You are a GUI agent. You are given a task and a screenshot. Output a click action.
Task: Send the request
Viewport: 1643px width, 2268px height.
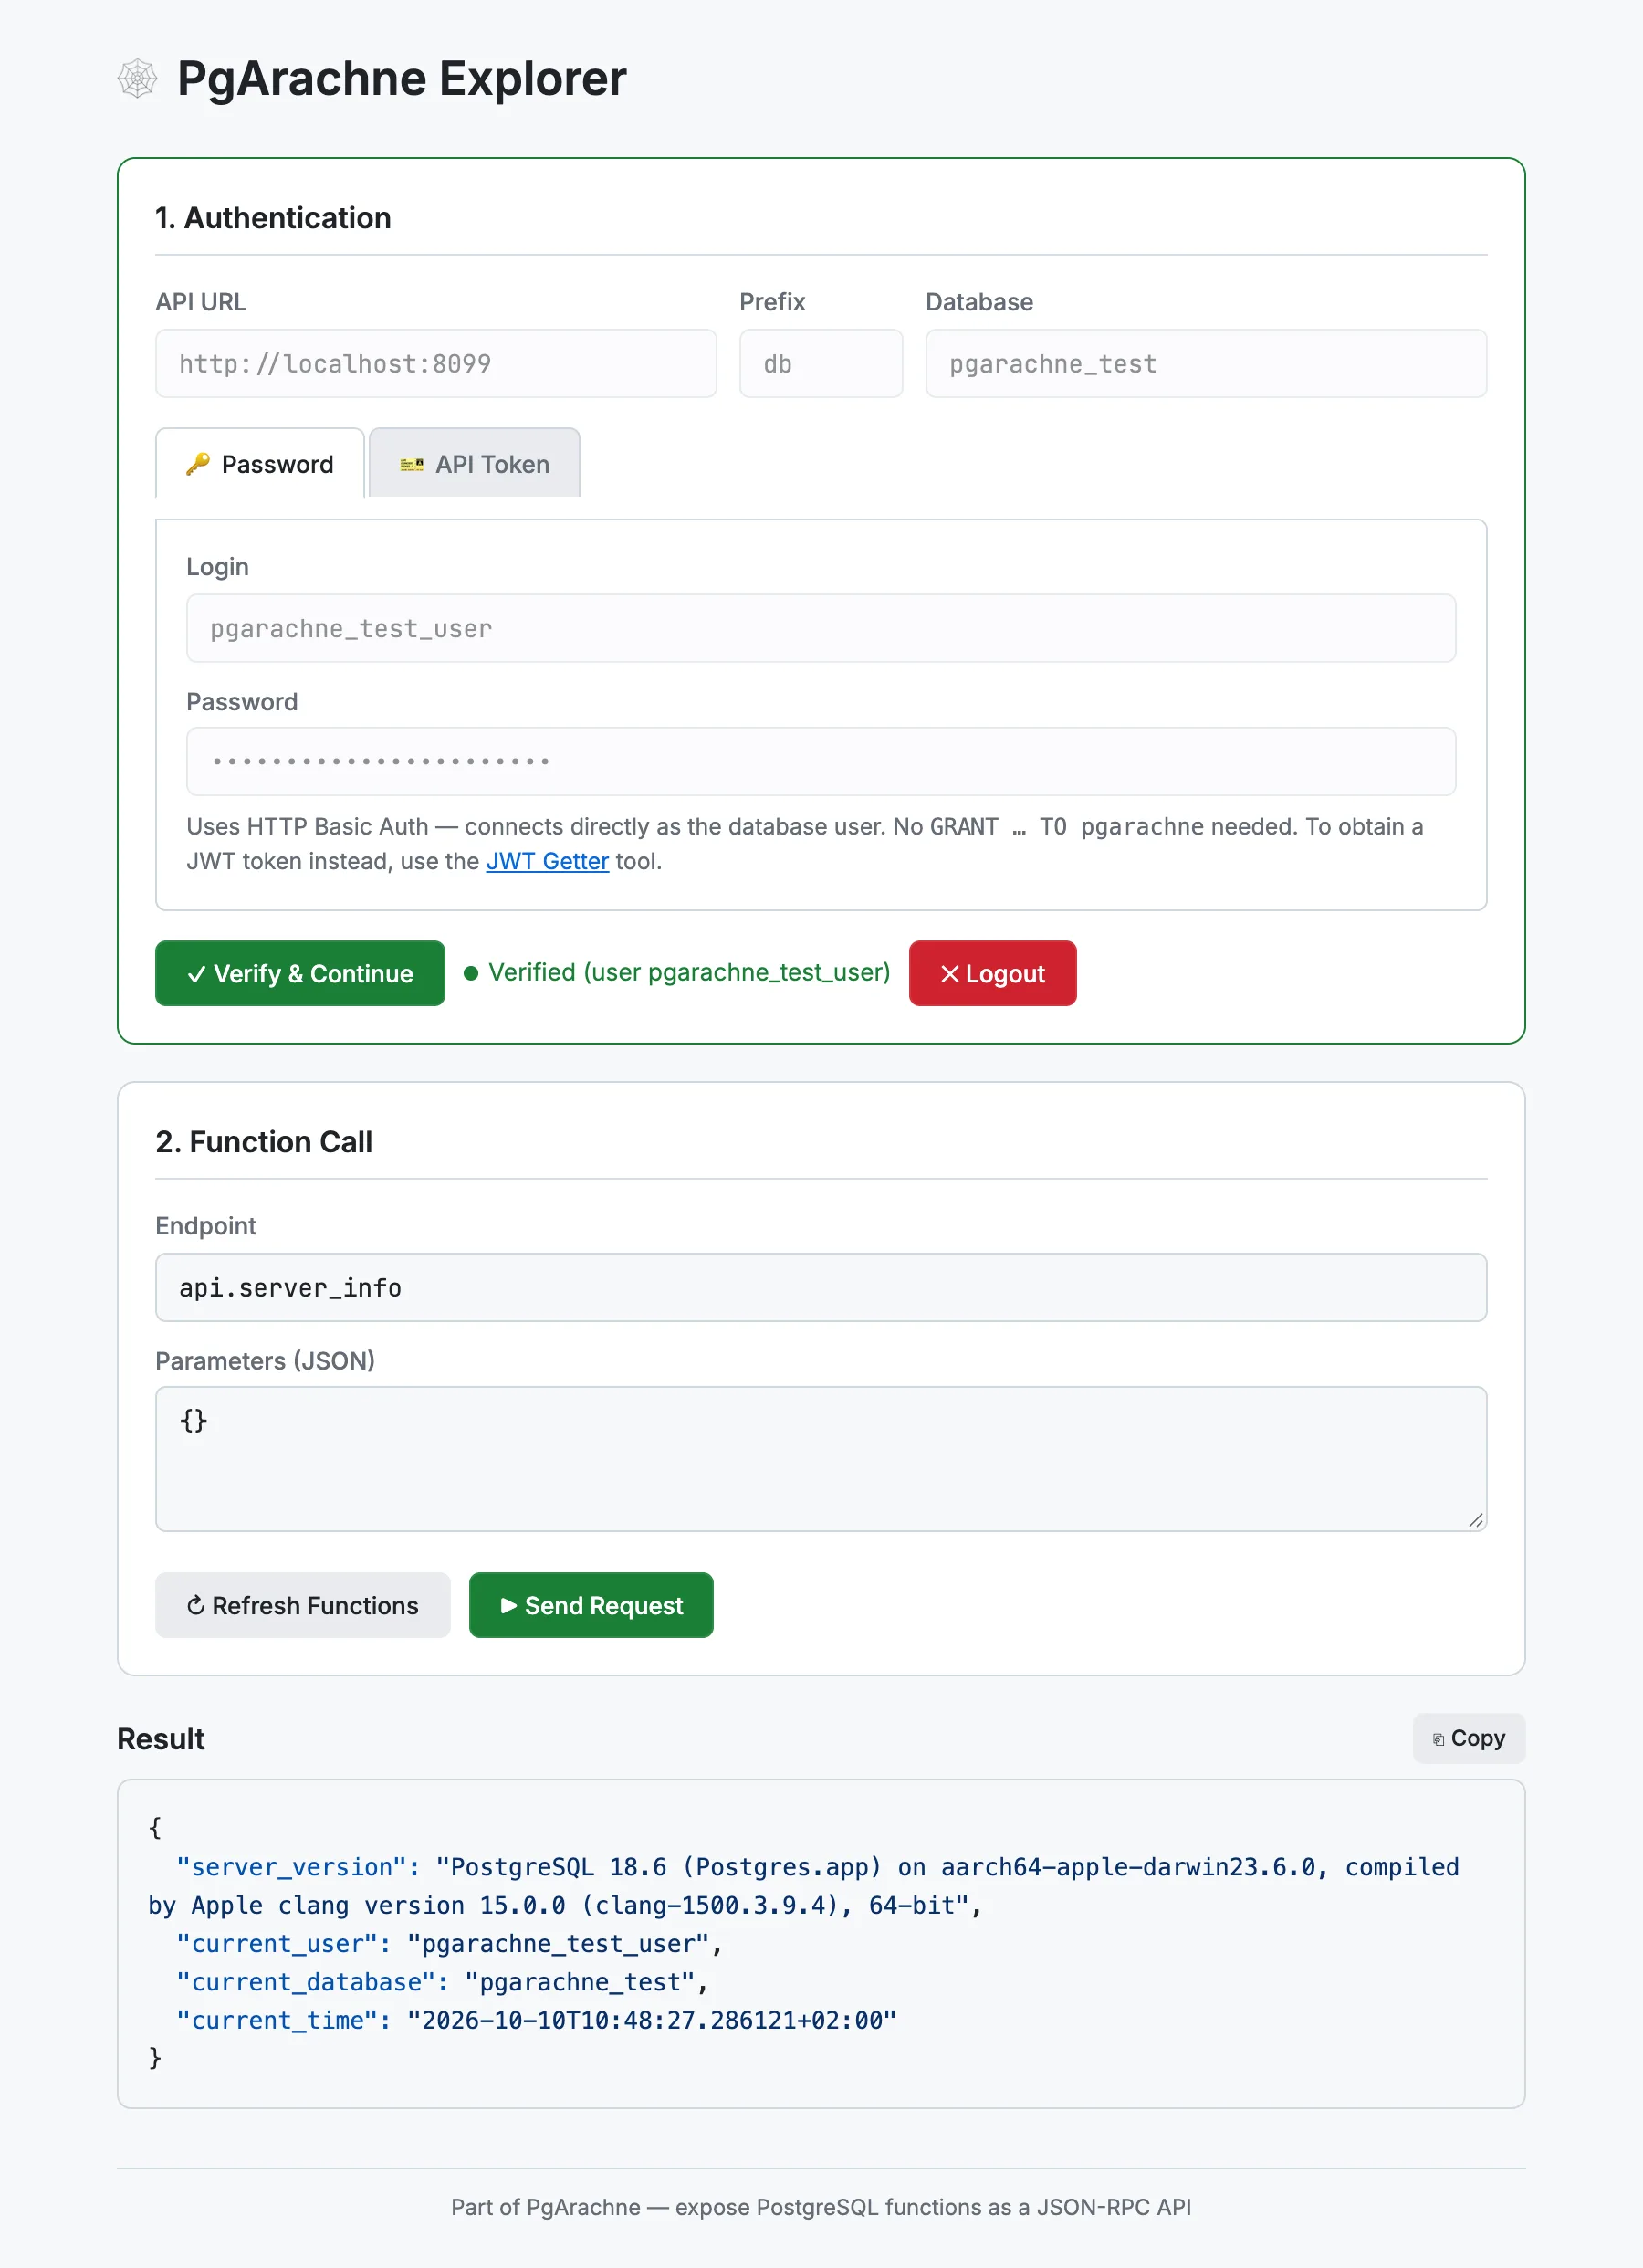pos(591,1605)
